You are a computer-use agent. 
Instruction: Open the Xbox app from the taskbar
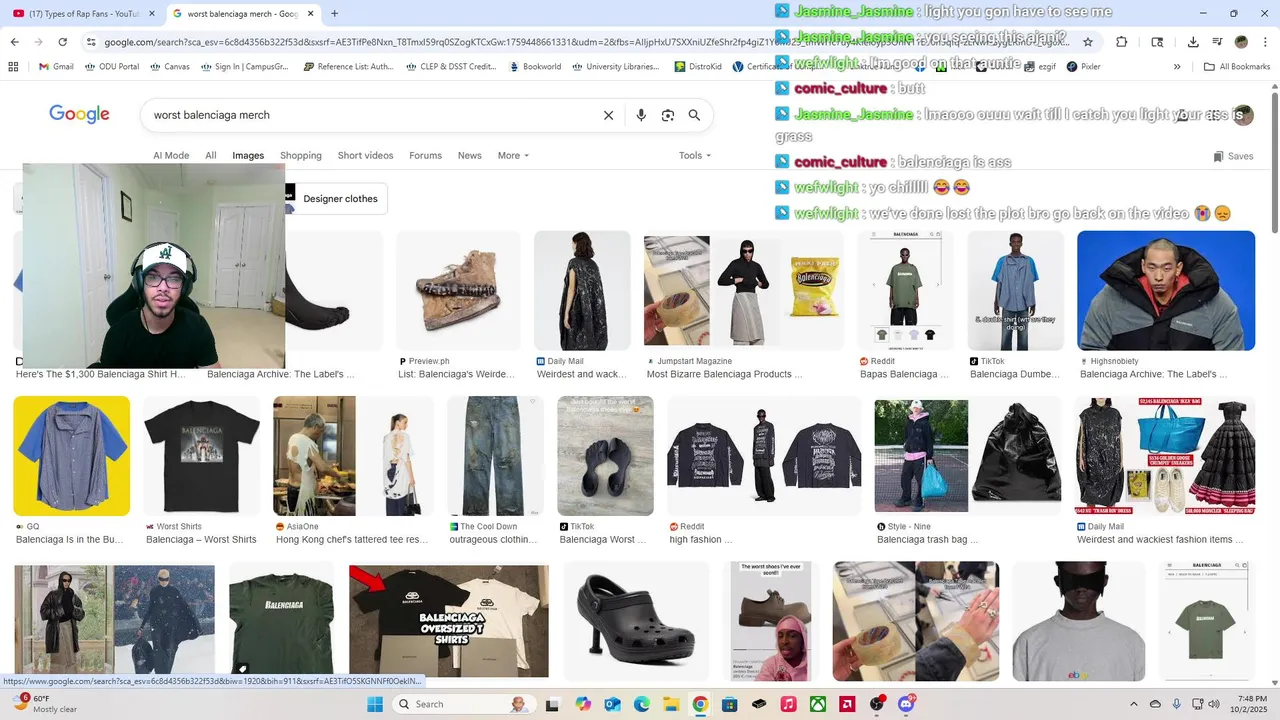point(818,704)
